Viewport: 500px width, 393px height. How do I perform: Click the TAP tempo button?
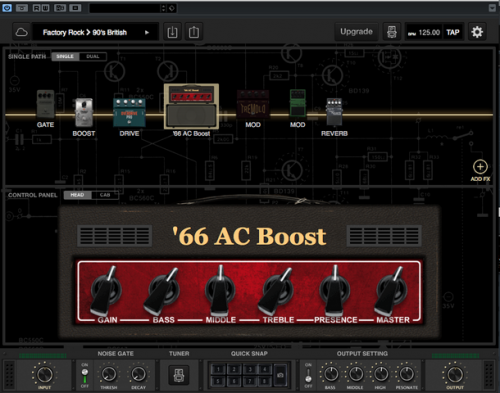point(453,32)
